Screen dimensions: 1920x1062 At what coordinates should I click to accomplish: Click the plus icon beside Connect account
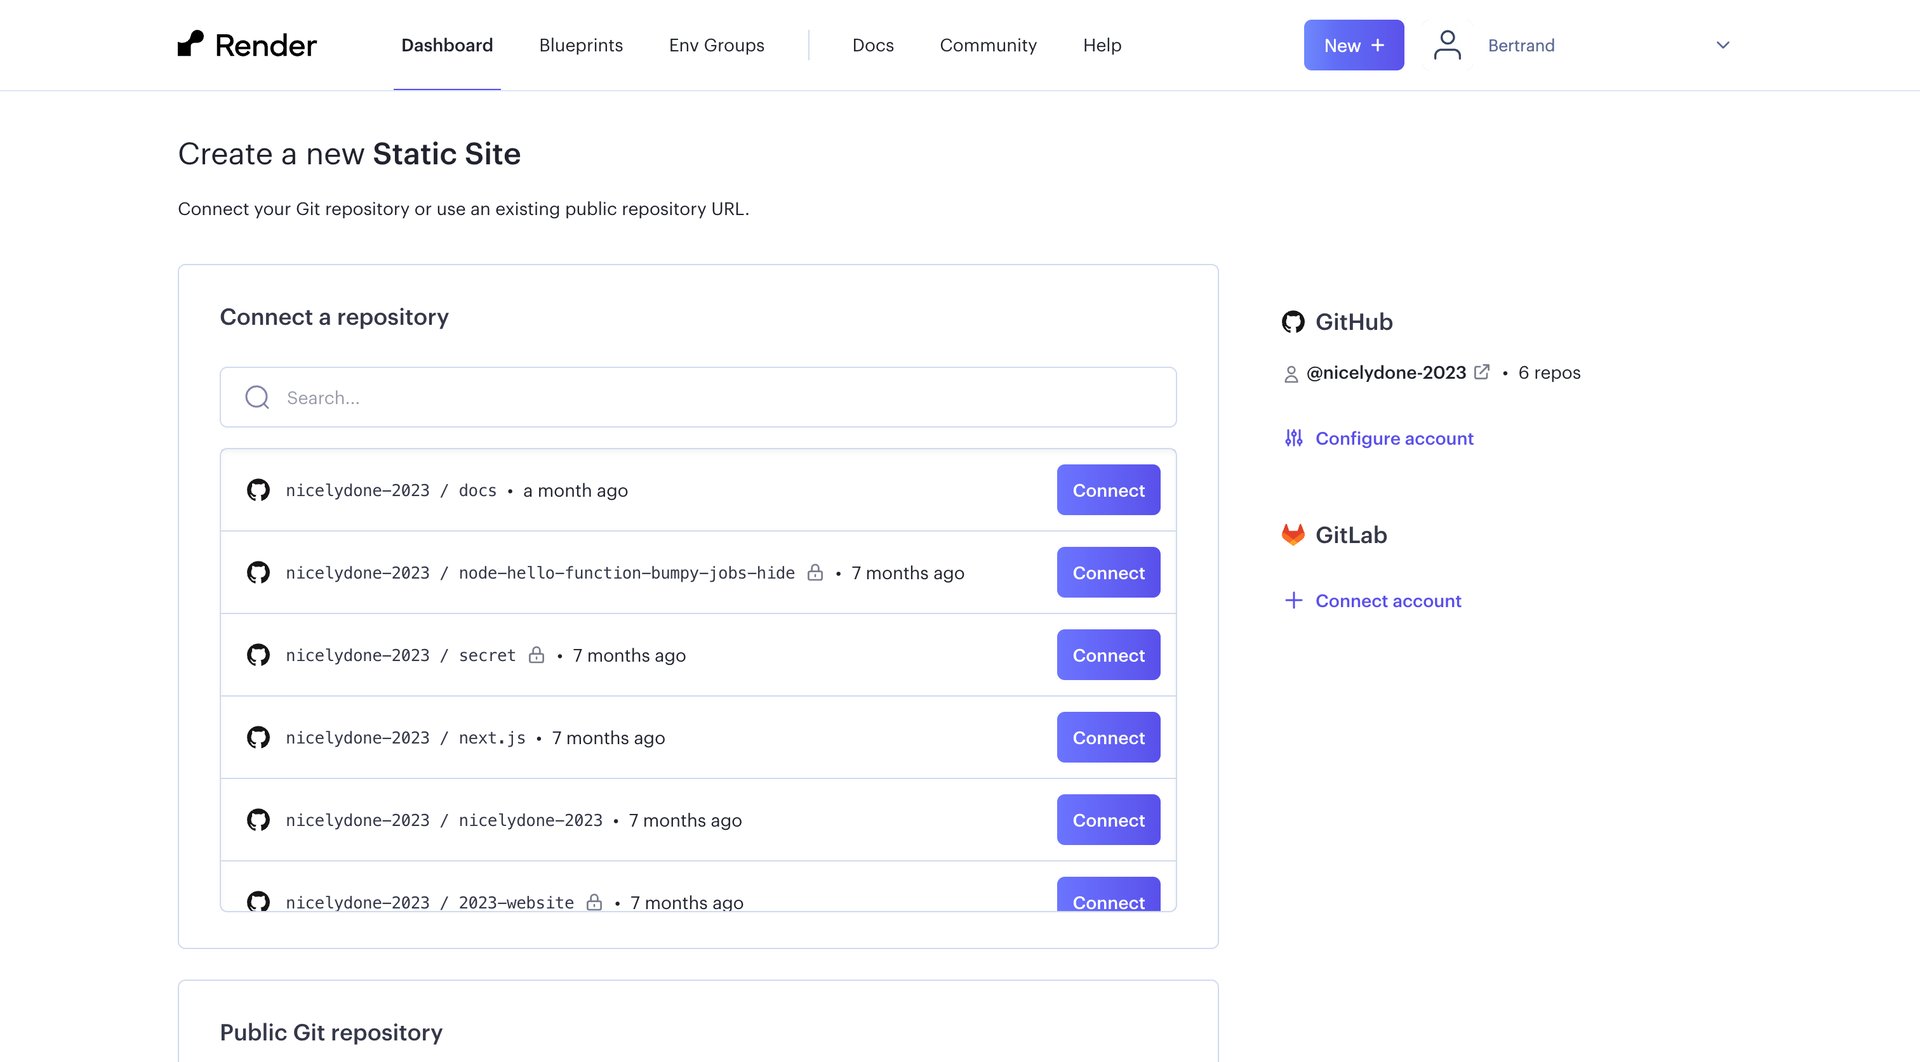tap(1292, 600)
